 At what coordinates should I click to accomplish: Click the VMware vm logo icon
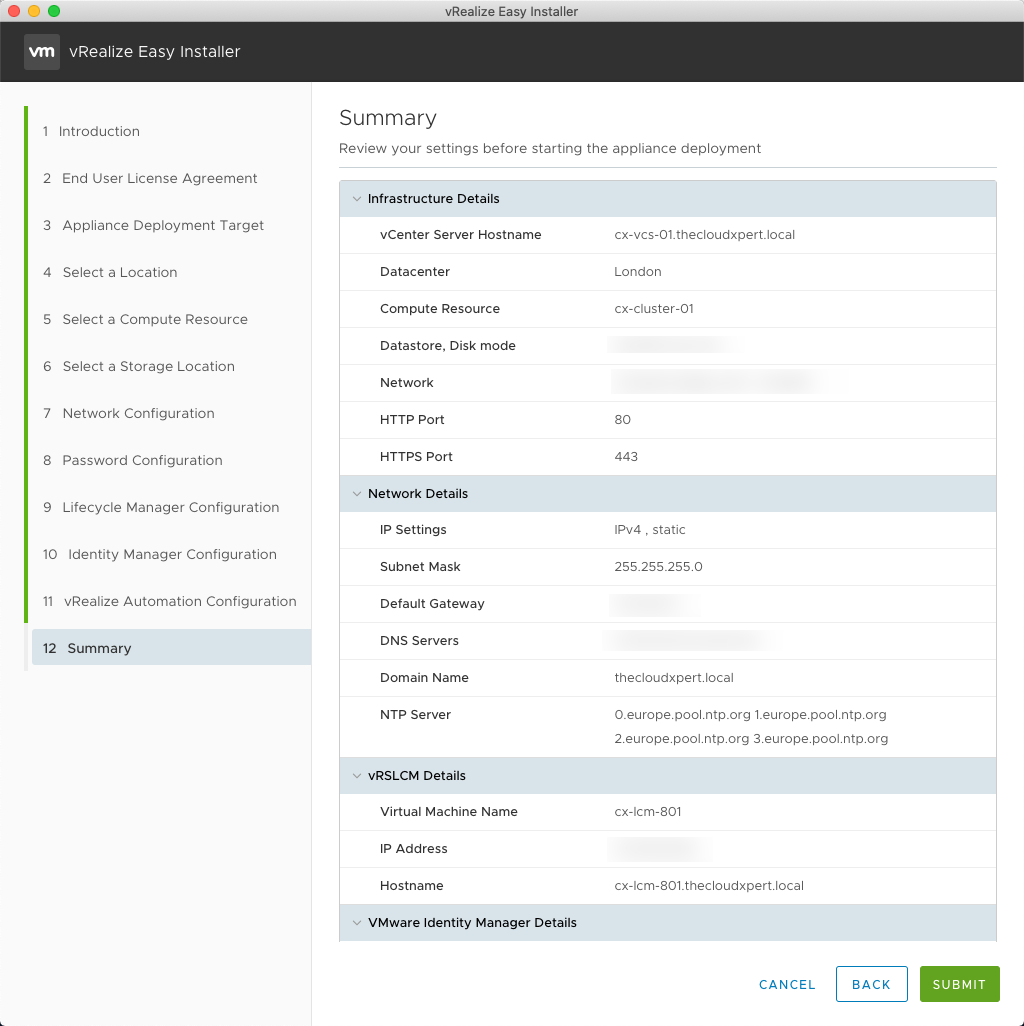(42, 52)
